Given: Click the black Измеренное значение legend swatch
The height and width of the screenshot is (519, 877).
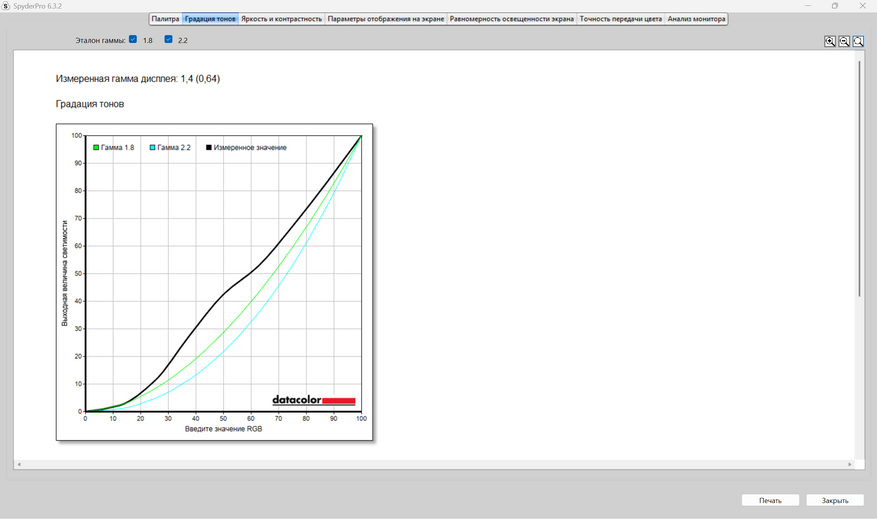Looking at the screenshot, I should click(209, 148).
